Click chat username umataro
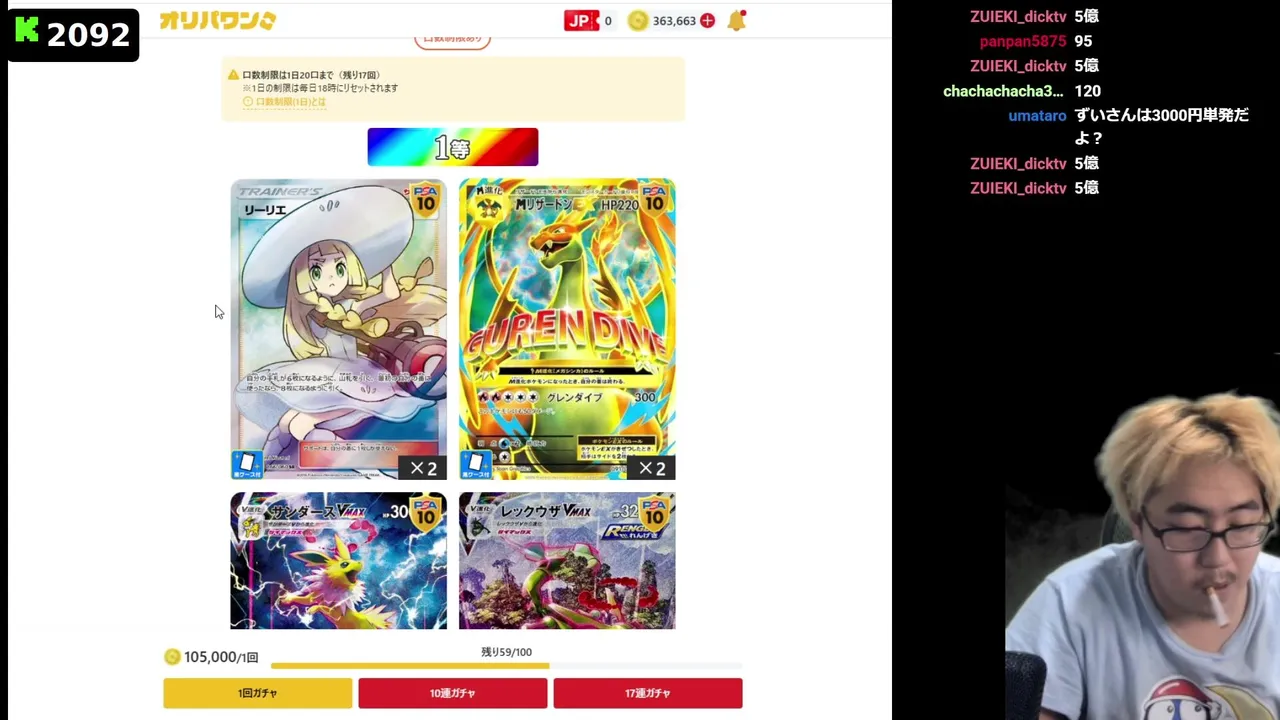 click(x=1037, y=116)
